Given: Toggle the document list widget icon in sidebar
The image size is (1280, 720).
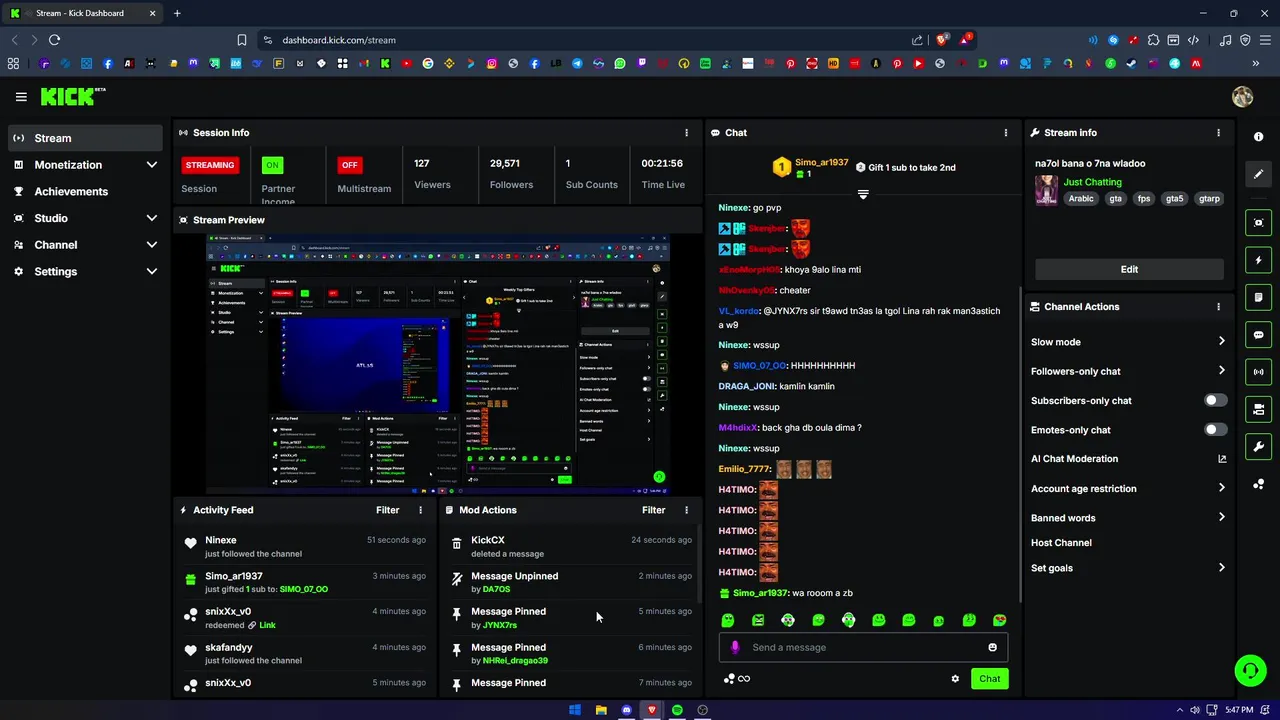Looking at the screenshot, I should (x=1258, y=297).
